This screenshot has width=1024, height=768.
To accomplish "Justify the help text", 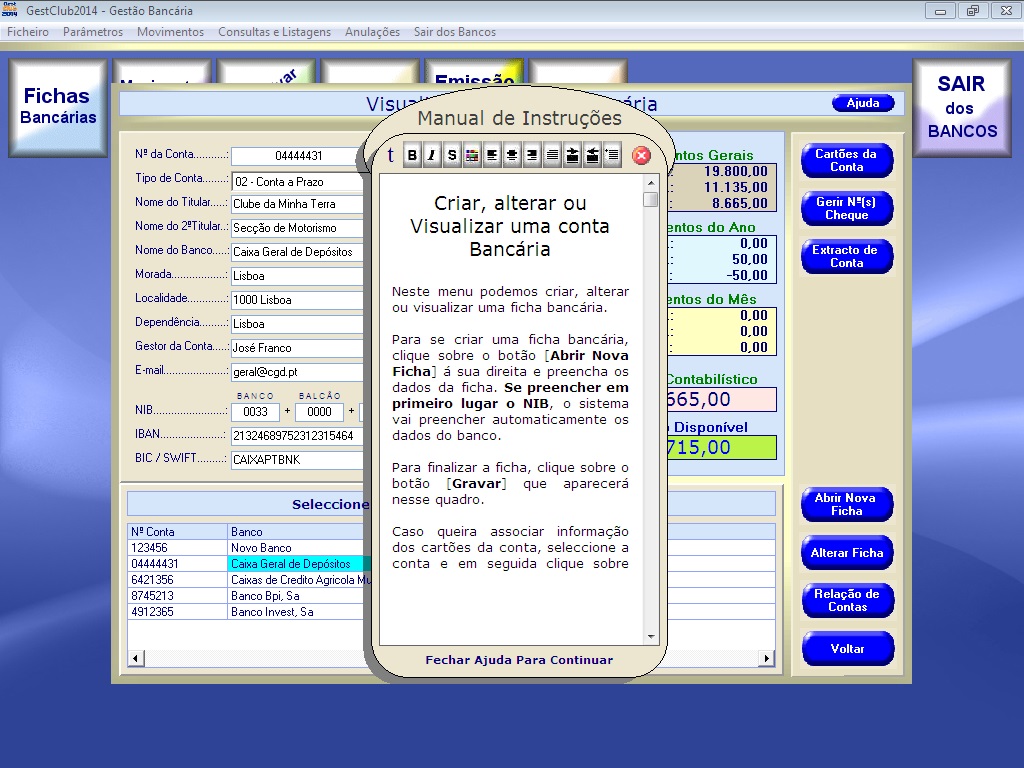I will point(552,155).
